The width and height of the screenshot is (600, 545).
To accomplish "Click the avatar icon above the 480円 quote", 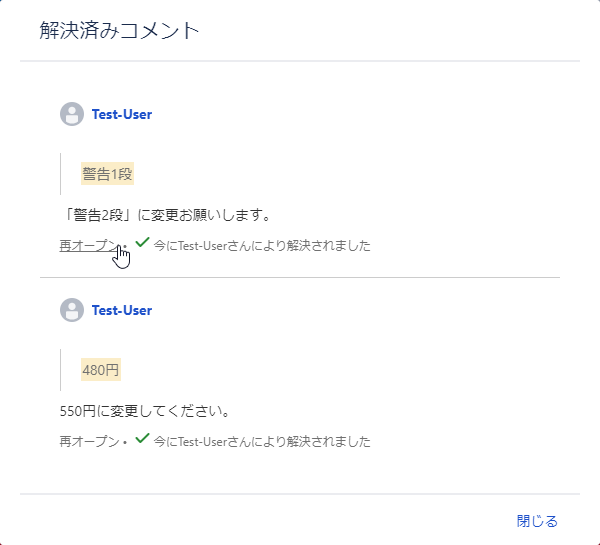I will coord(71,310).
